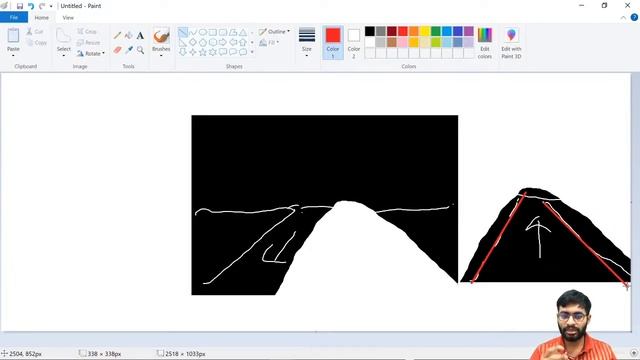The width and height of the screenshot is (640, 360).
Task: Choose the Rounded rectangle shape
Action: [223, 32]
